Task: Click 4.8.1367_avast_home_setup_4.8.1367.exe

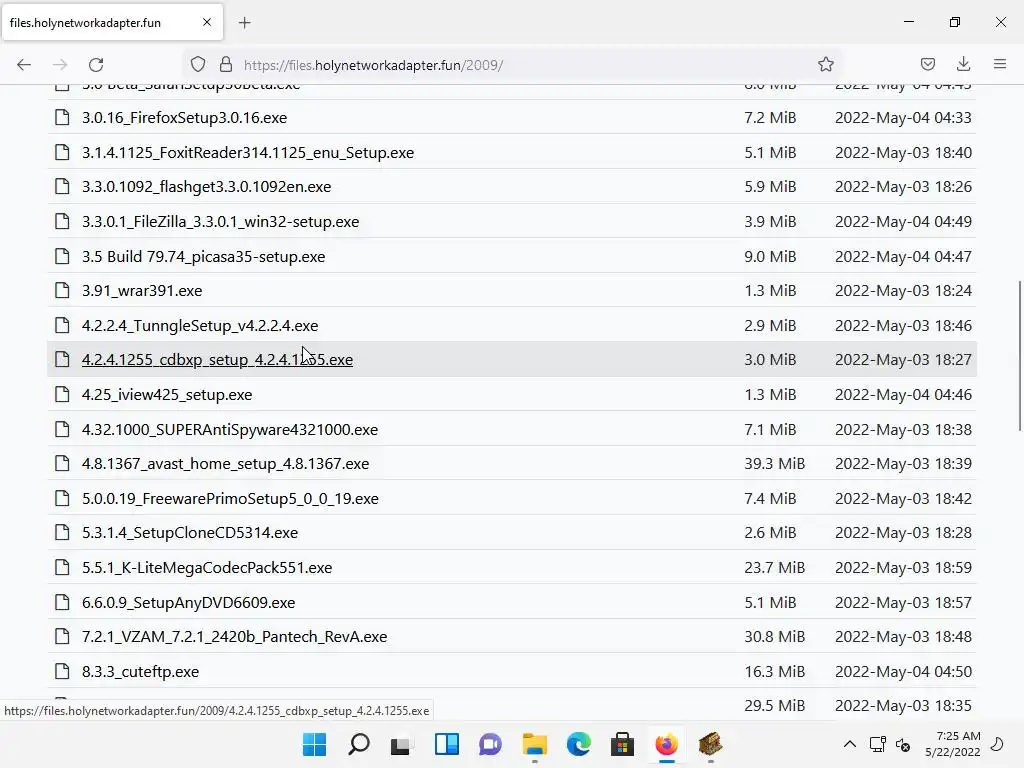Action: (225, 464)
